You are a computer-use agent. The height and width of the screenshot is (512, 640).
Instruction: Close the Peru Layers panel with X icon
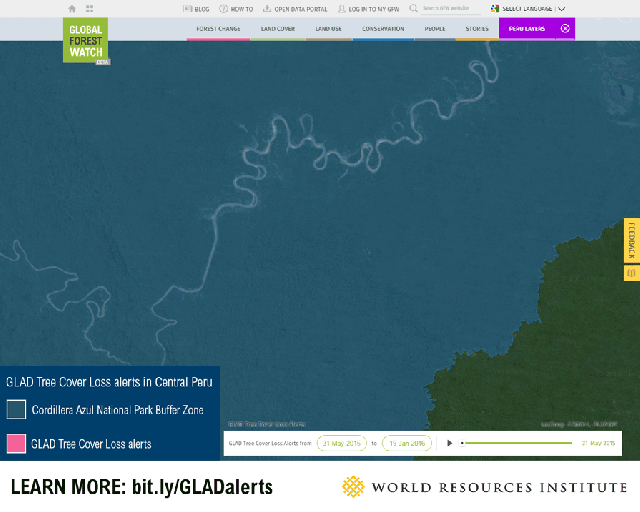click(x=565, y=28)
